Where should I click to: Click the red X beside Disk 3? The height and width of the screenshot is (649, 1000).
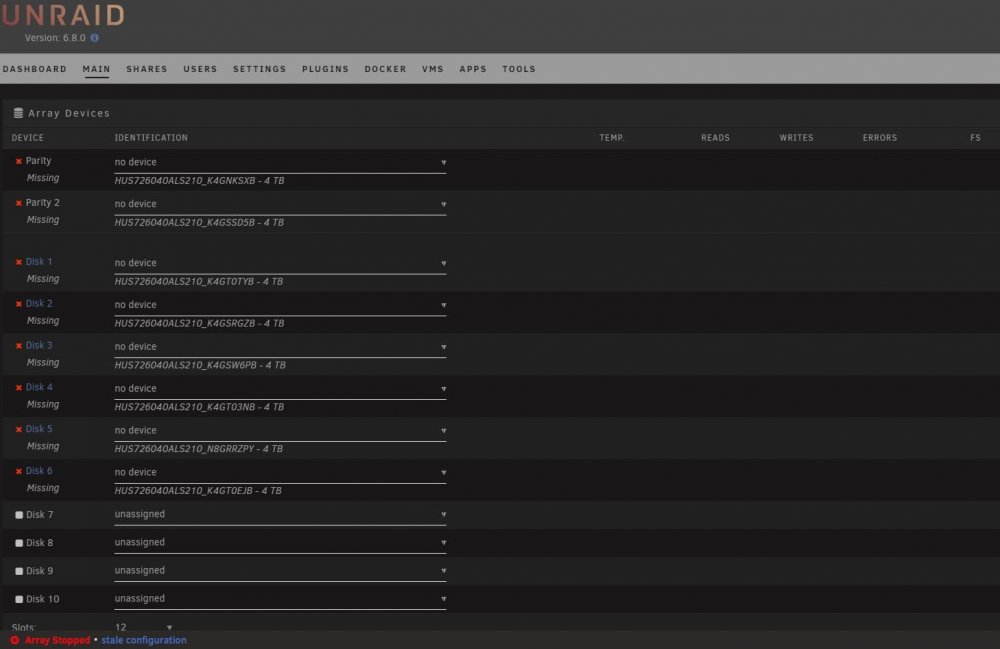point(18,346)
